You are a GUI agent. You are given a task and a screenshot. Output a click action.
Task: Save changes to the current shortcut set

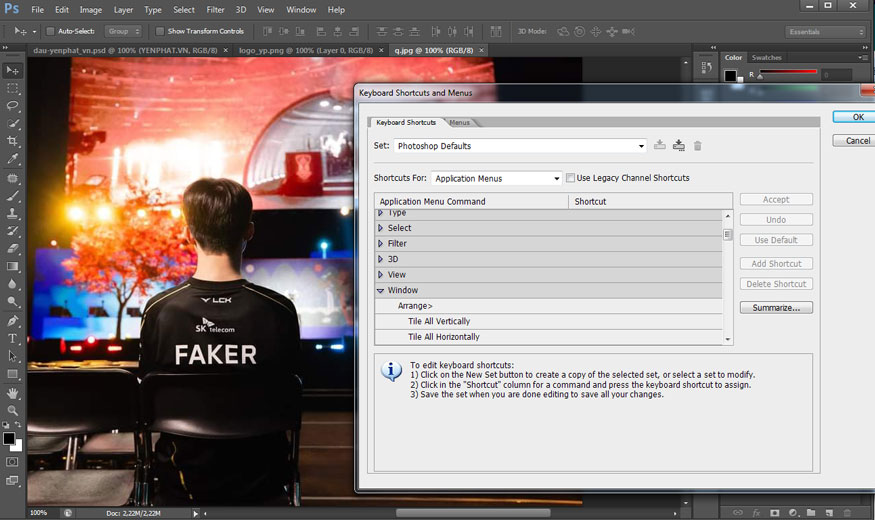[x=660, y=146]
